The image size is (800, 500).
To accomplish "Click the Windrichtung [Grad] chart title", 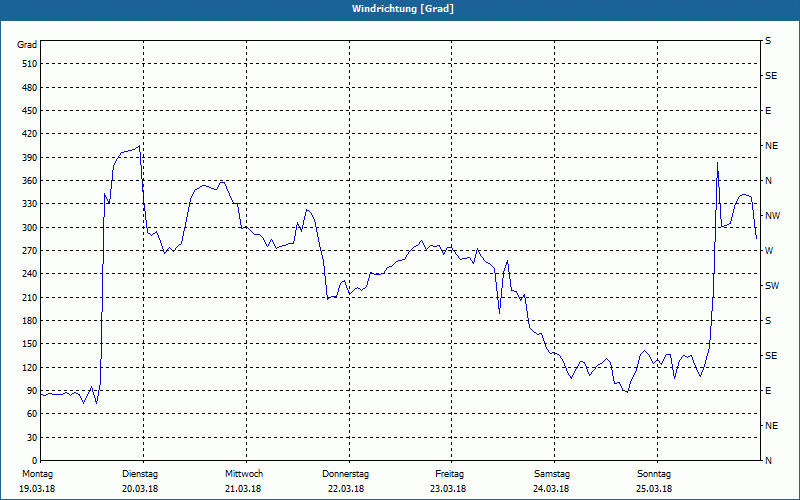I will [403, 9].
